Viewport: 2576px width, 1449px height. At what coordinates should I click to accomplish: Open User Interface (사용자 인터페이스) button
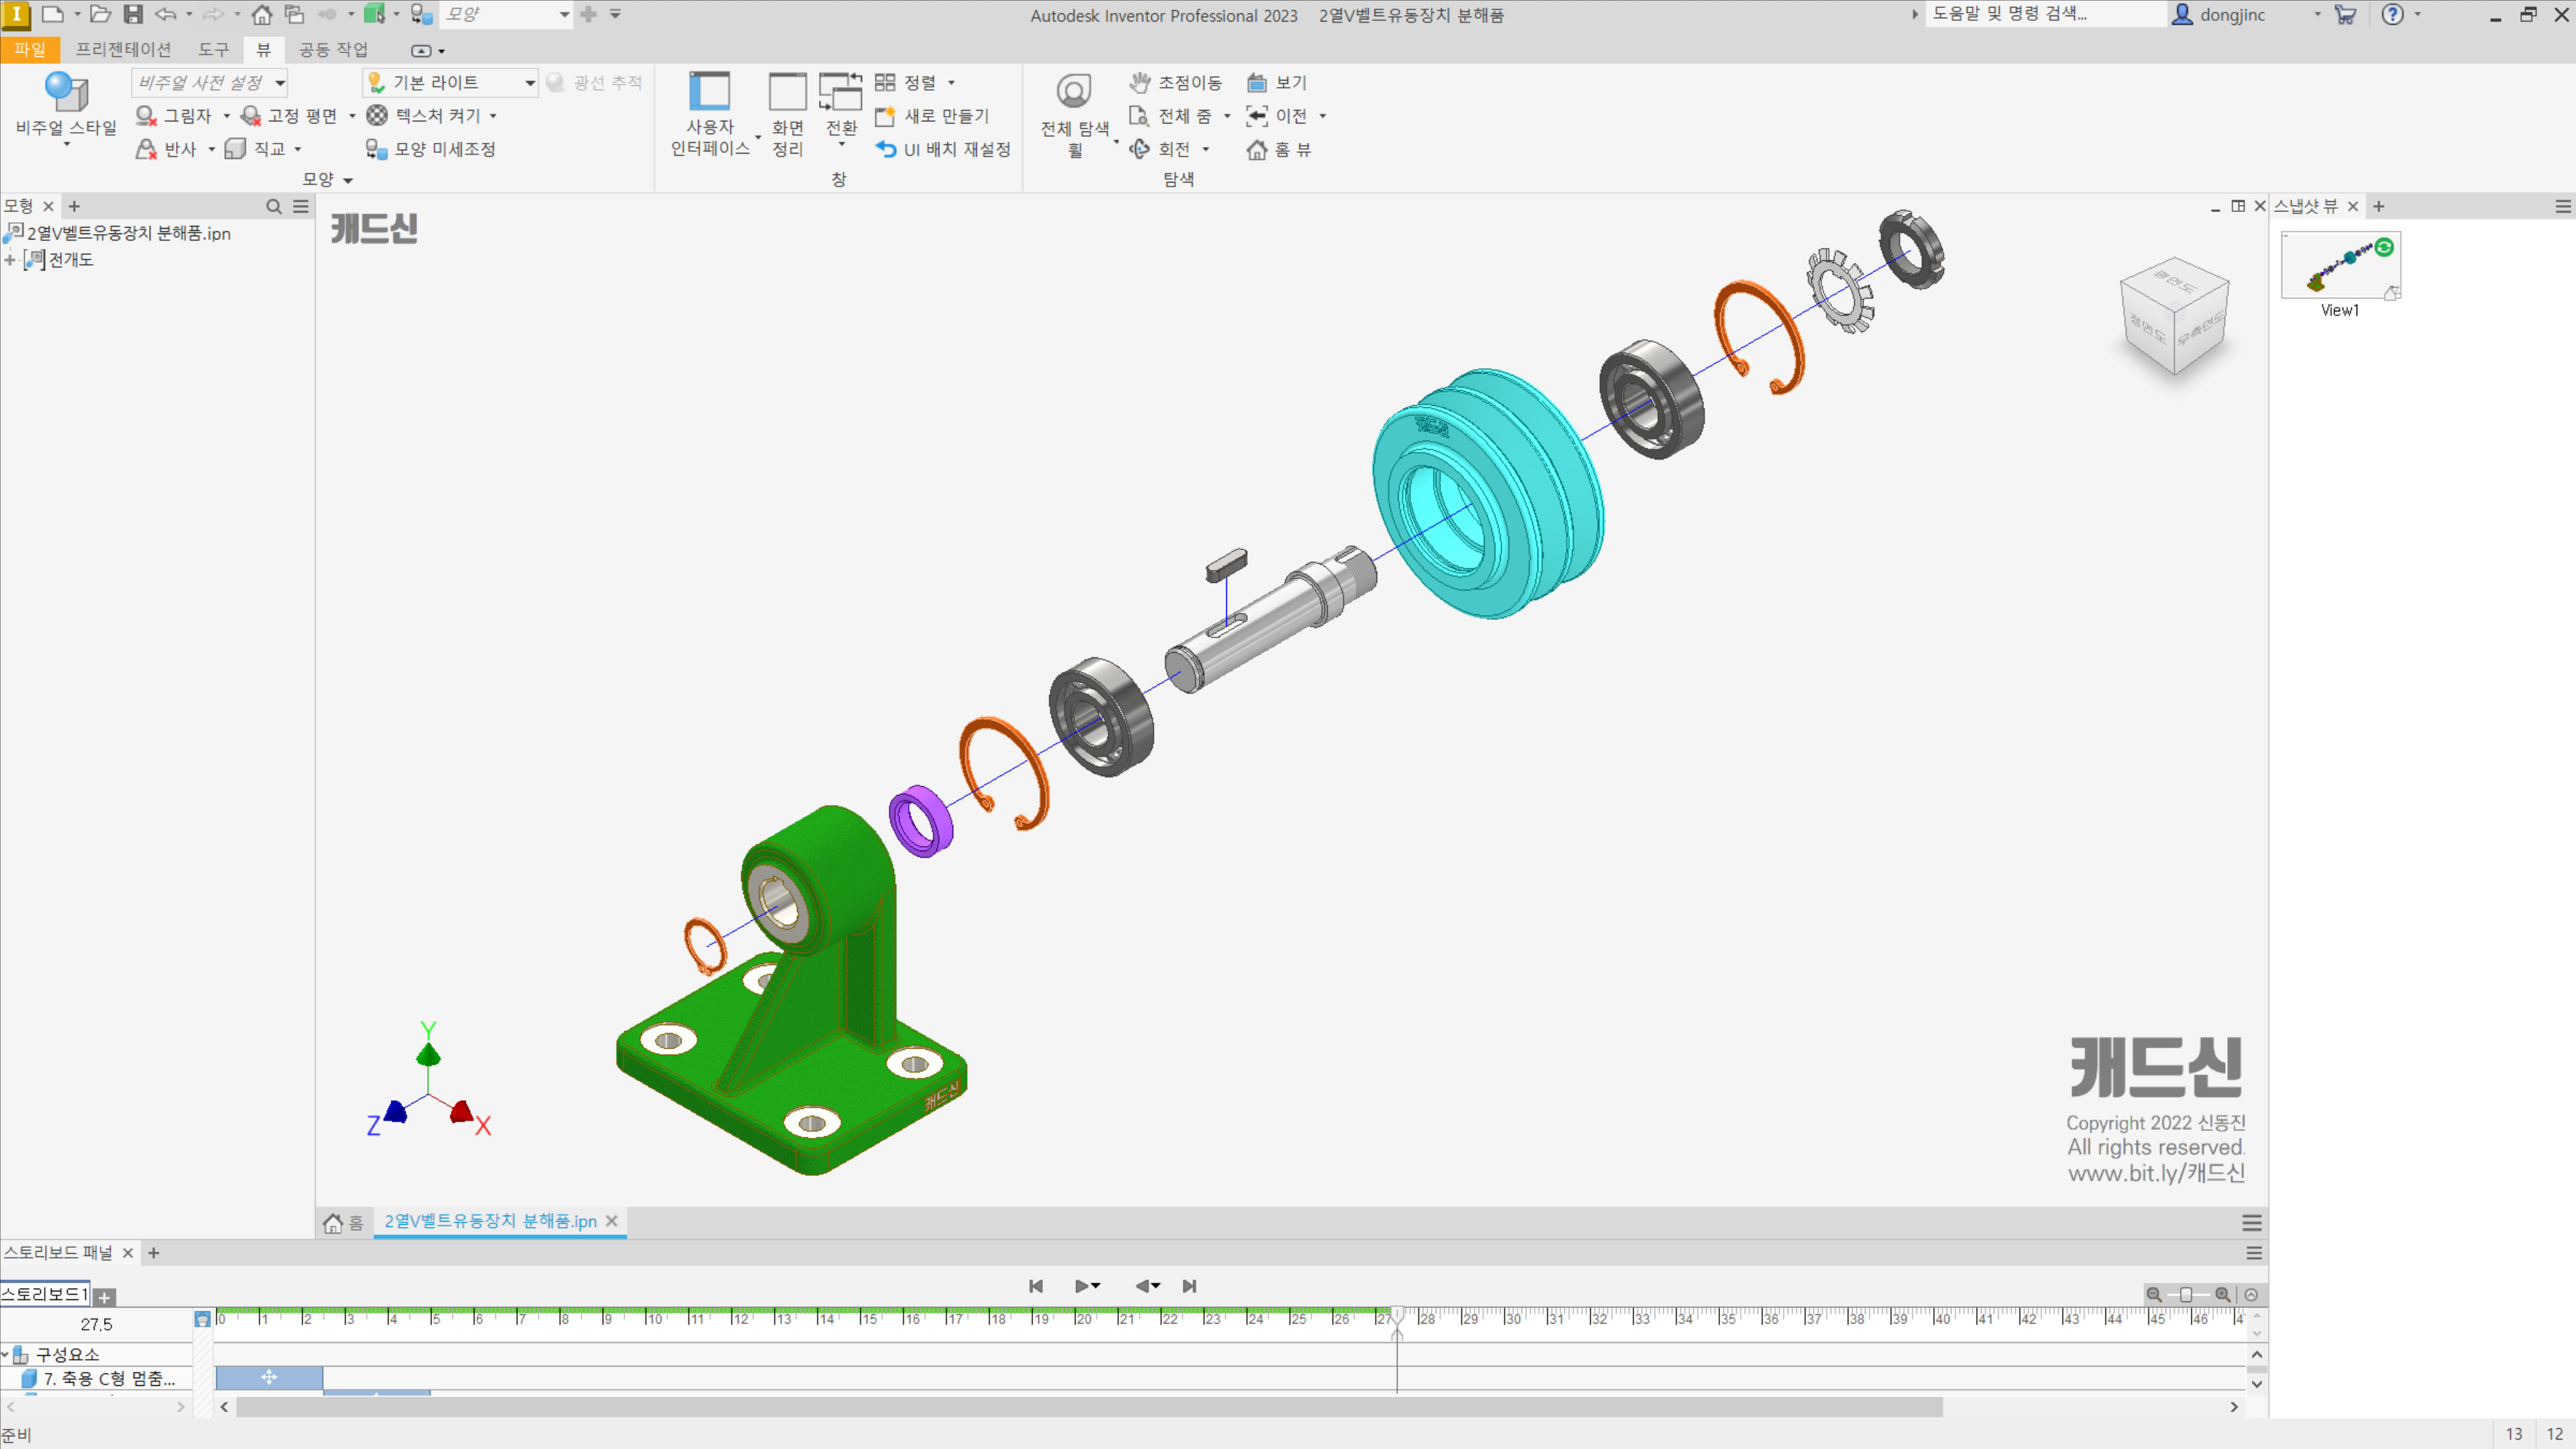pyautogui.click(x=710, y=114)
